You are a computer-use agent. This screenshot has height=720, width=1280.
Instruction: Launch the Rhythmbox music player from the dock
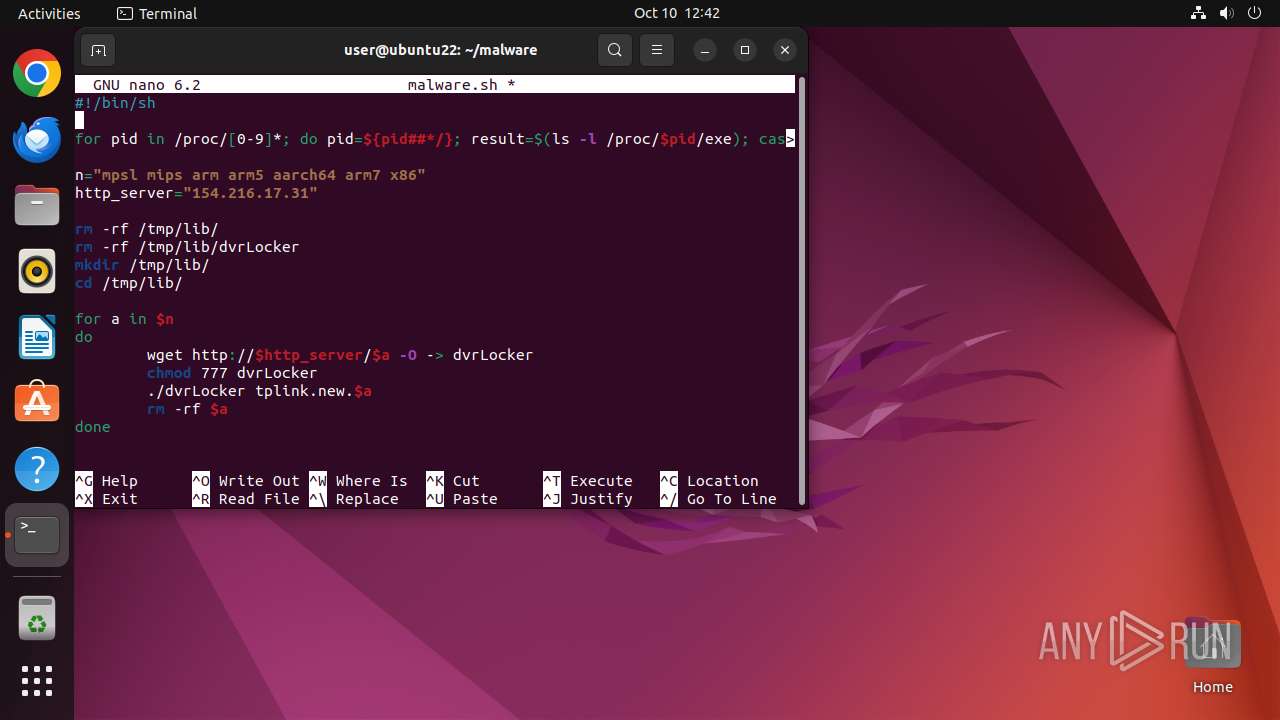point(37,271)
